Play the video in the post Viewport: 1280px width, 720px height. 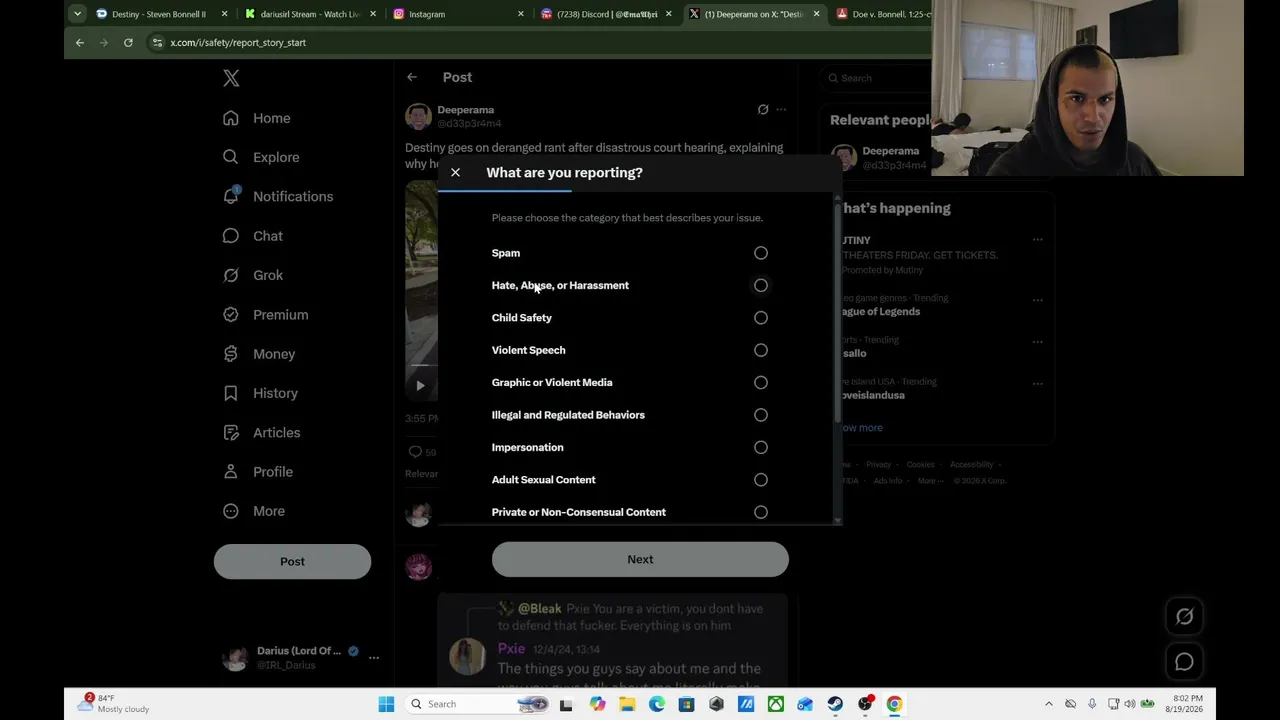420,385
